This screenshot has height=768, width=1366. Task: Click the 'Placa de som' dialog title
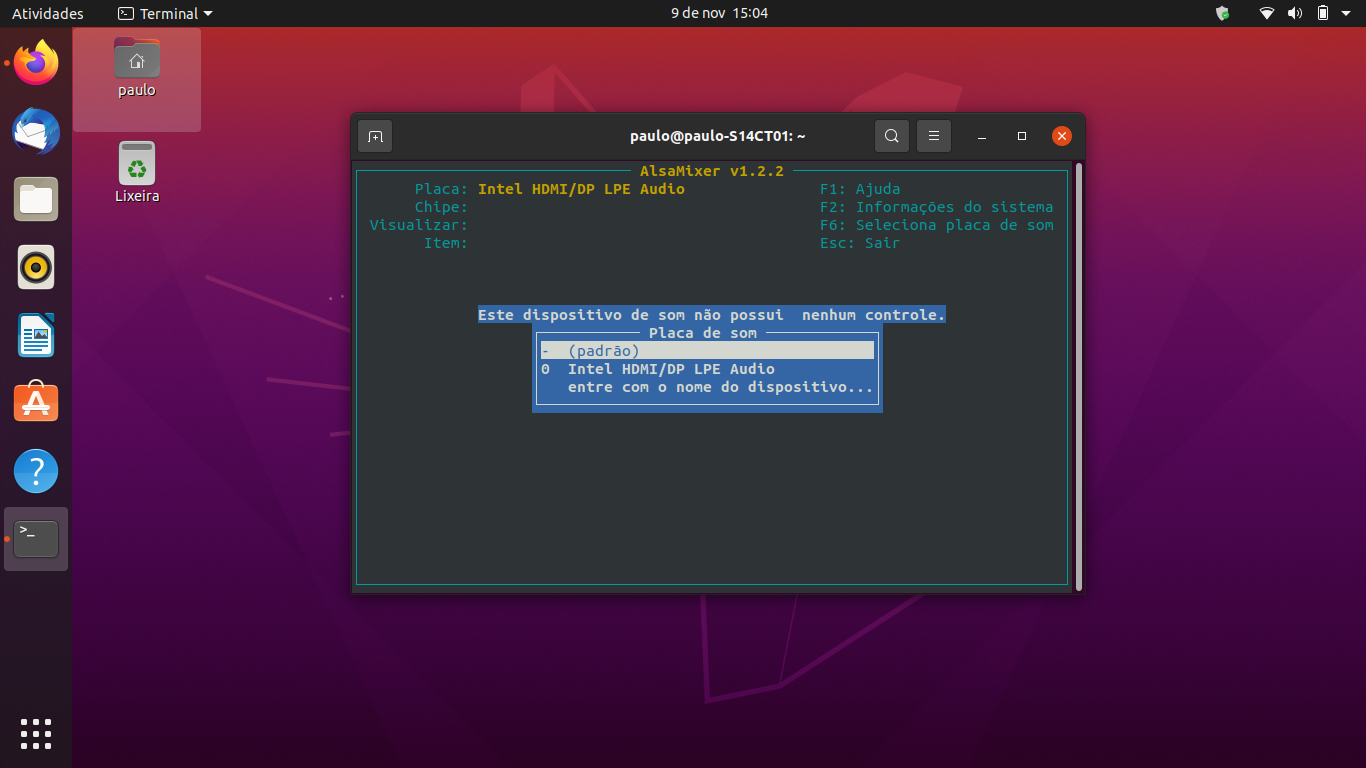tap(702, 333)
